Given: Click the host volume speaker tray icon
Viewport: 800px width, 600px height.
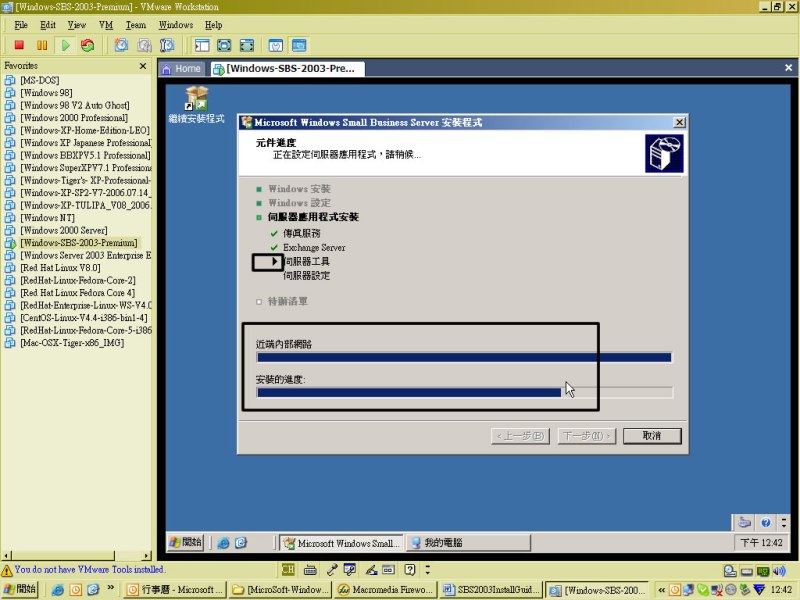Looking at the screenshot, I should pos(779,571).
